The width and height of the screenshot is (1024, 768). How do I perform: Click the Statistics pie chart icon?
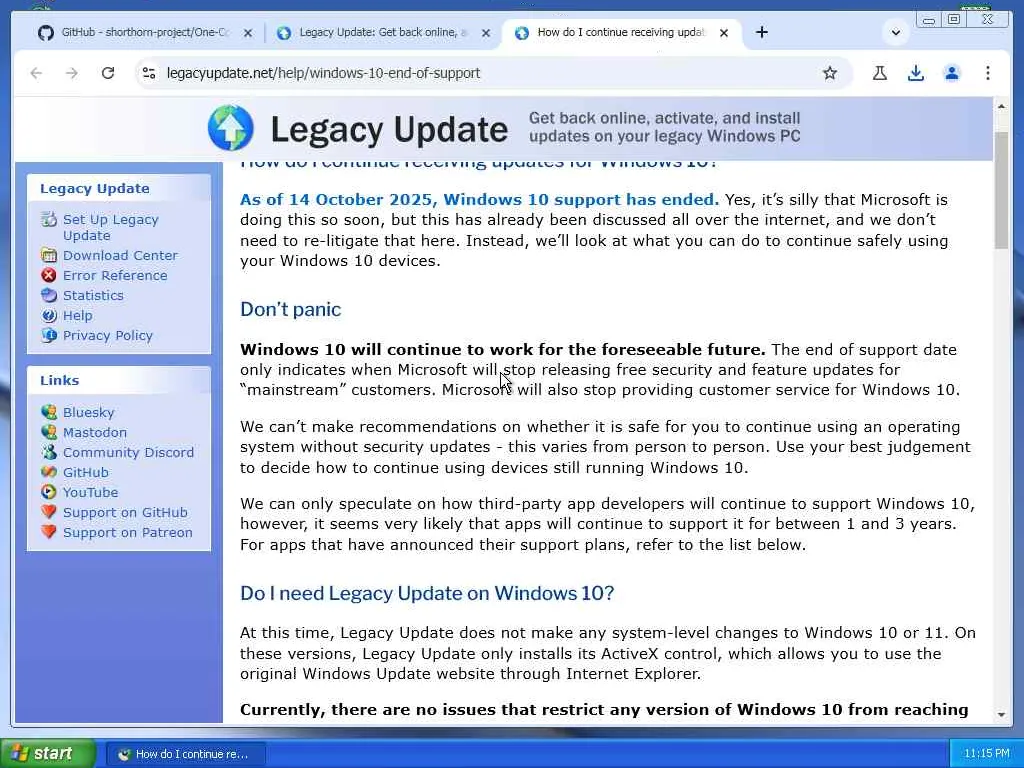click(49, 295)
